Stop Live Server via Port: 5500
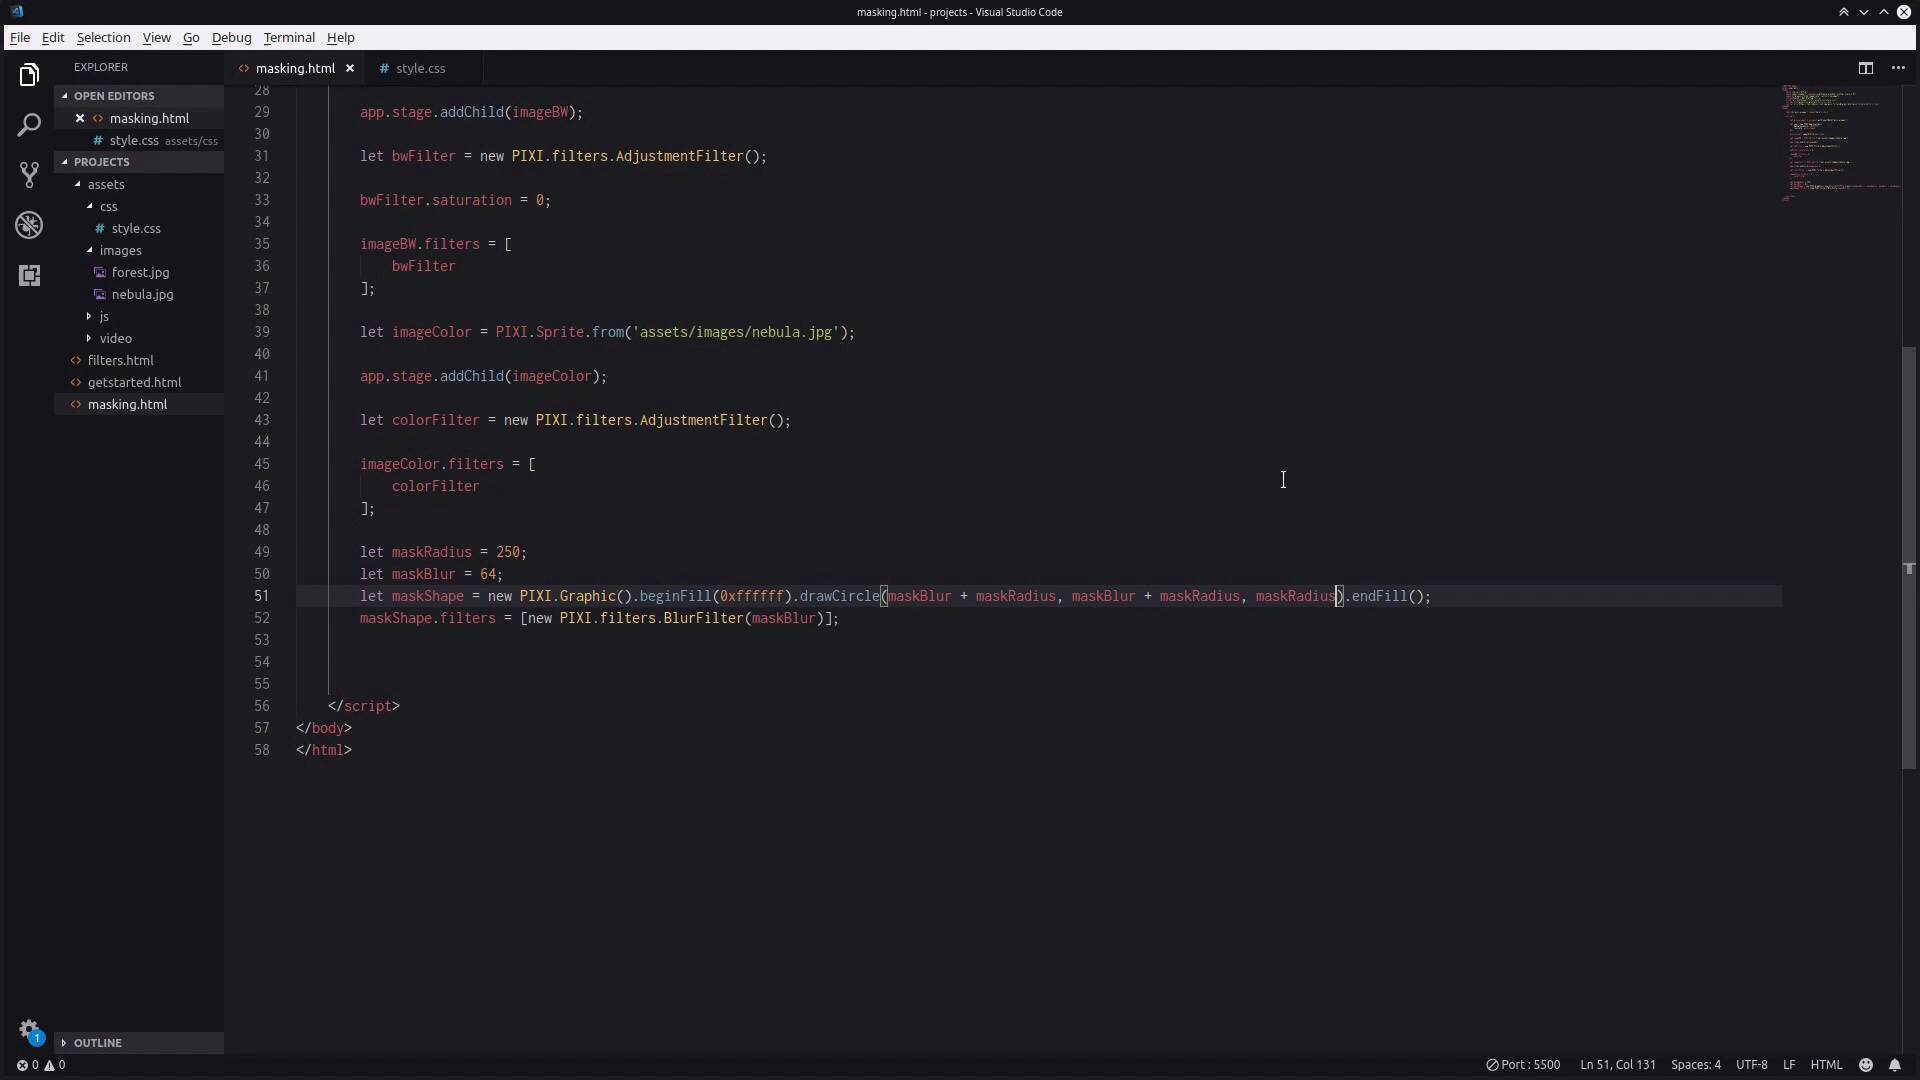Screen dimensions: 1920x1080 click(x=1523, y=1064)
